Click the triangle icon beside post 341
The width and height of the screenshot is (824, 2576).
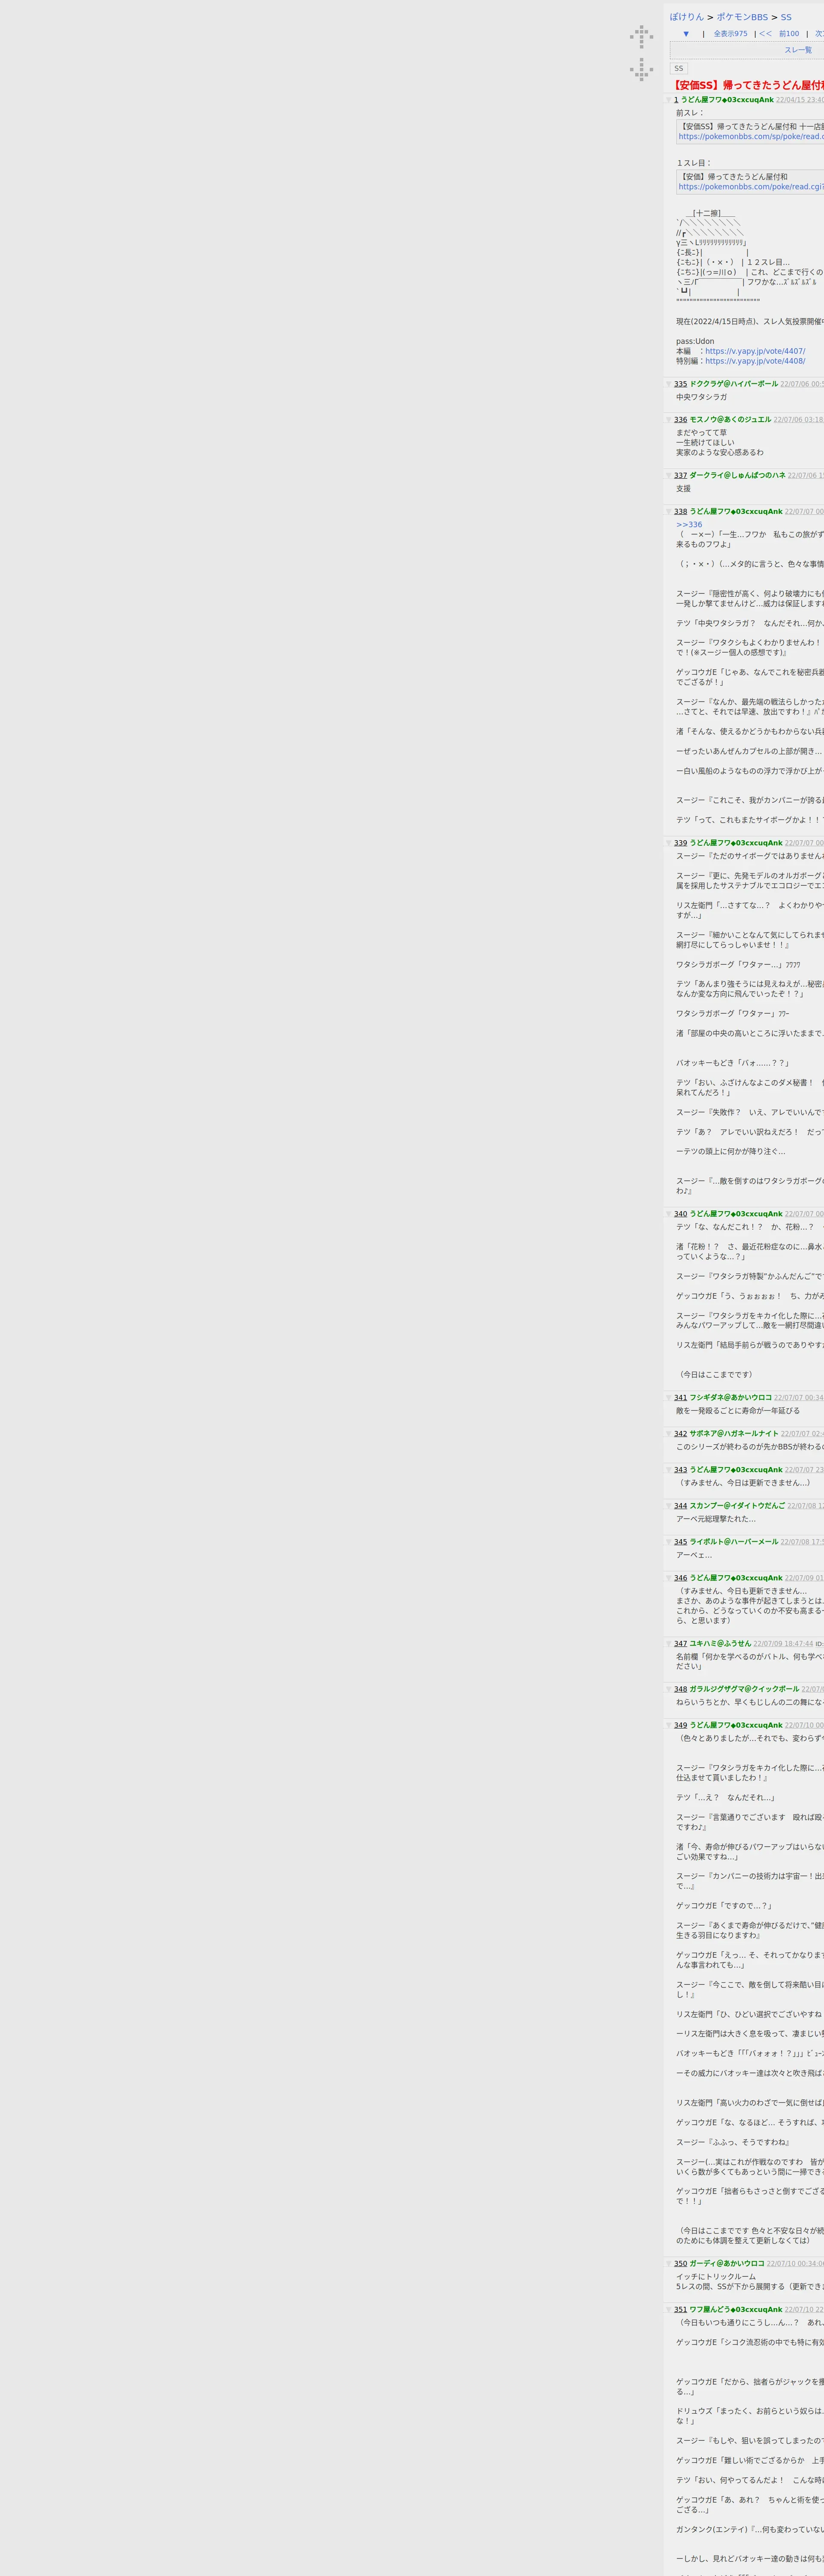point(669,1398)
